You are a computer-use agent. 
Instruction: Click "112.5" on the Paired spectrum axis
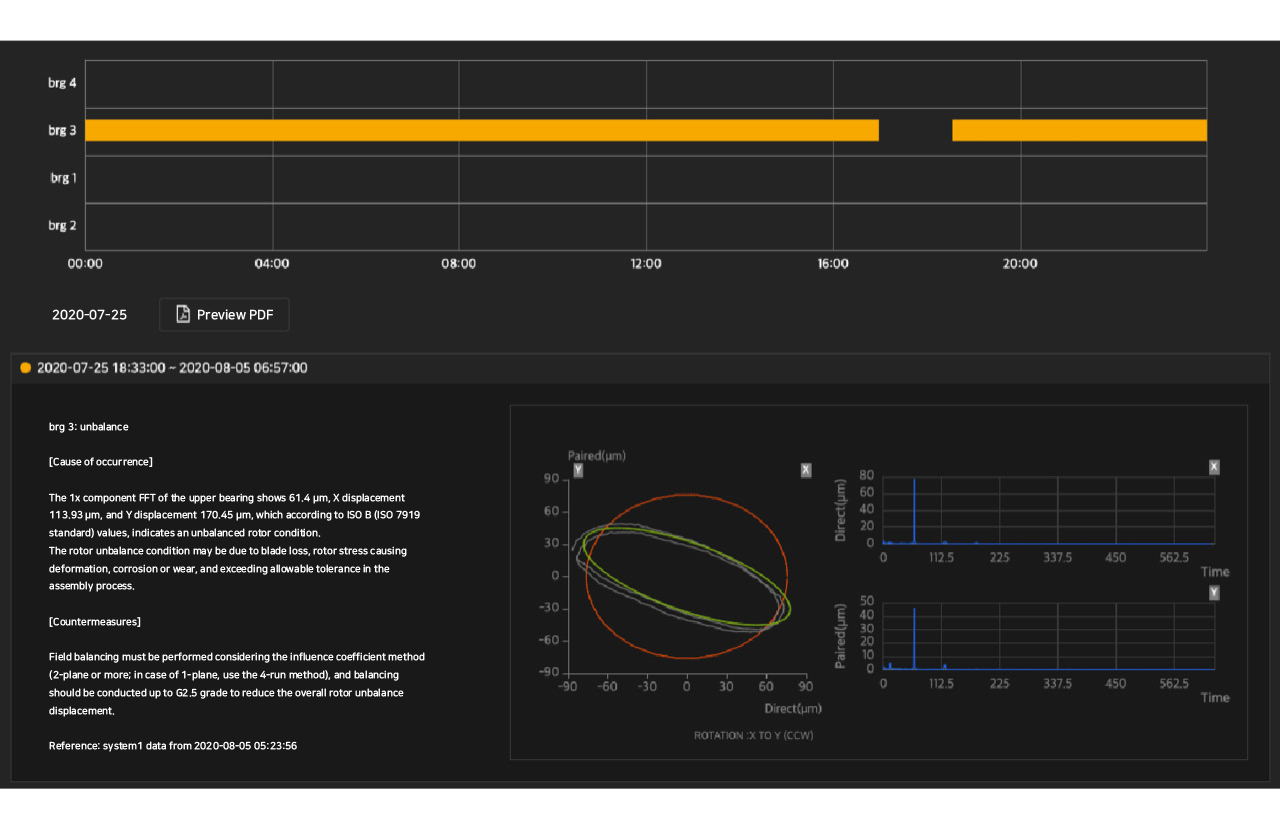pos(941,684)
